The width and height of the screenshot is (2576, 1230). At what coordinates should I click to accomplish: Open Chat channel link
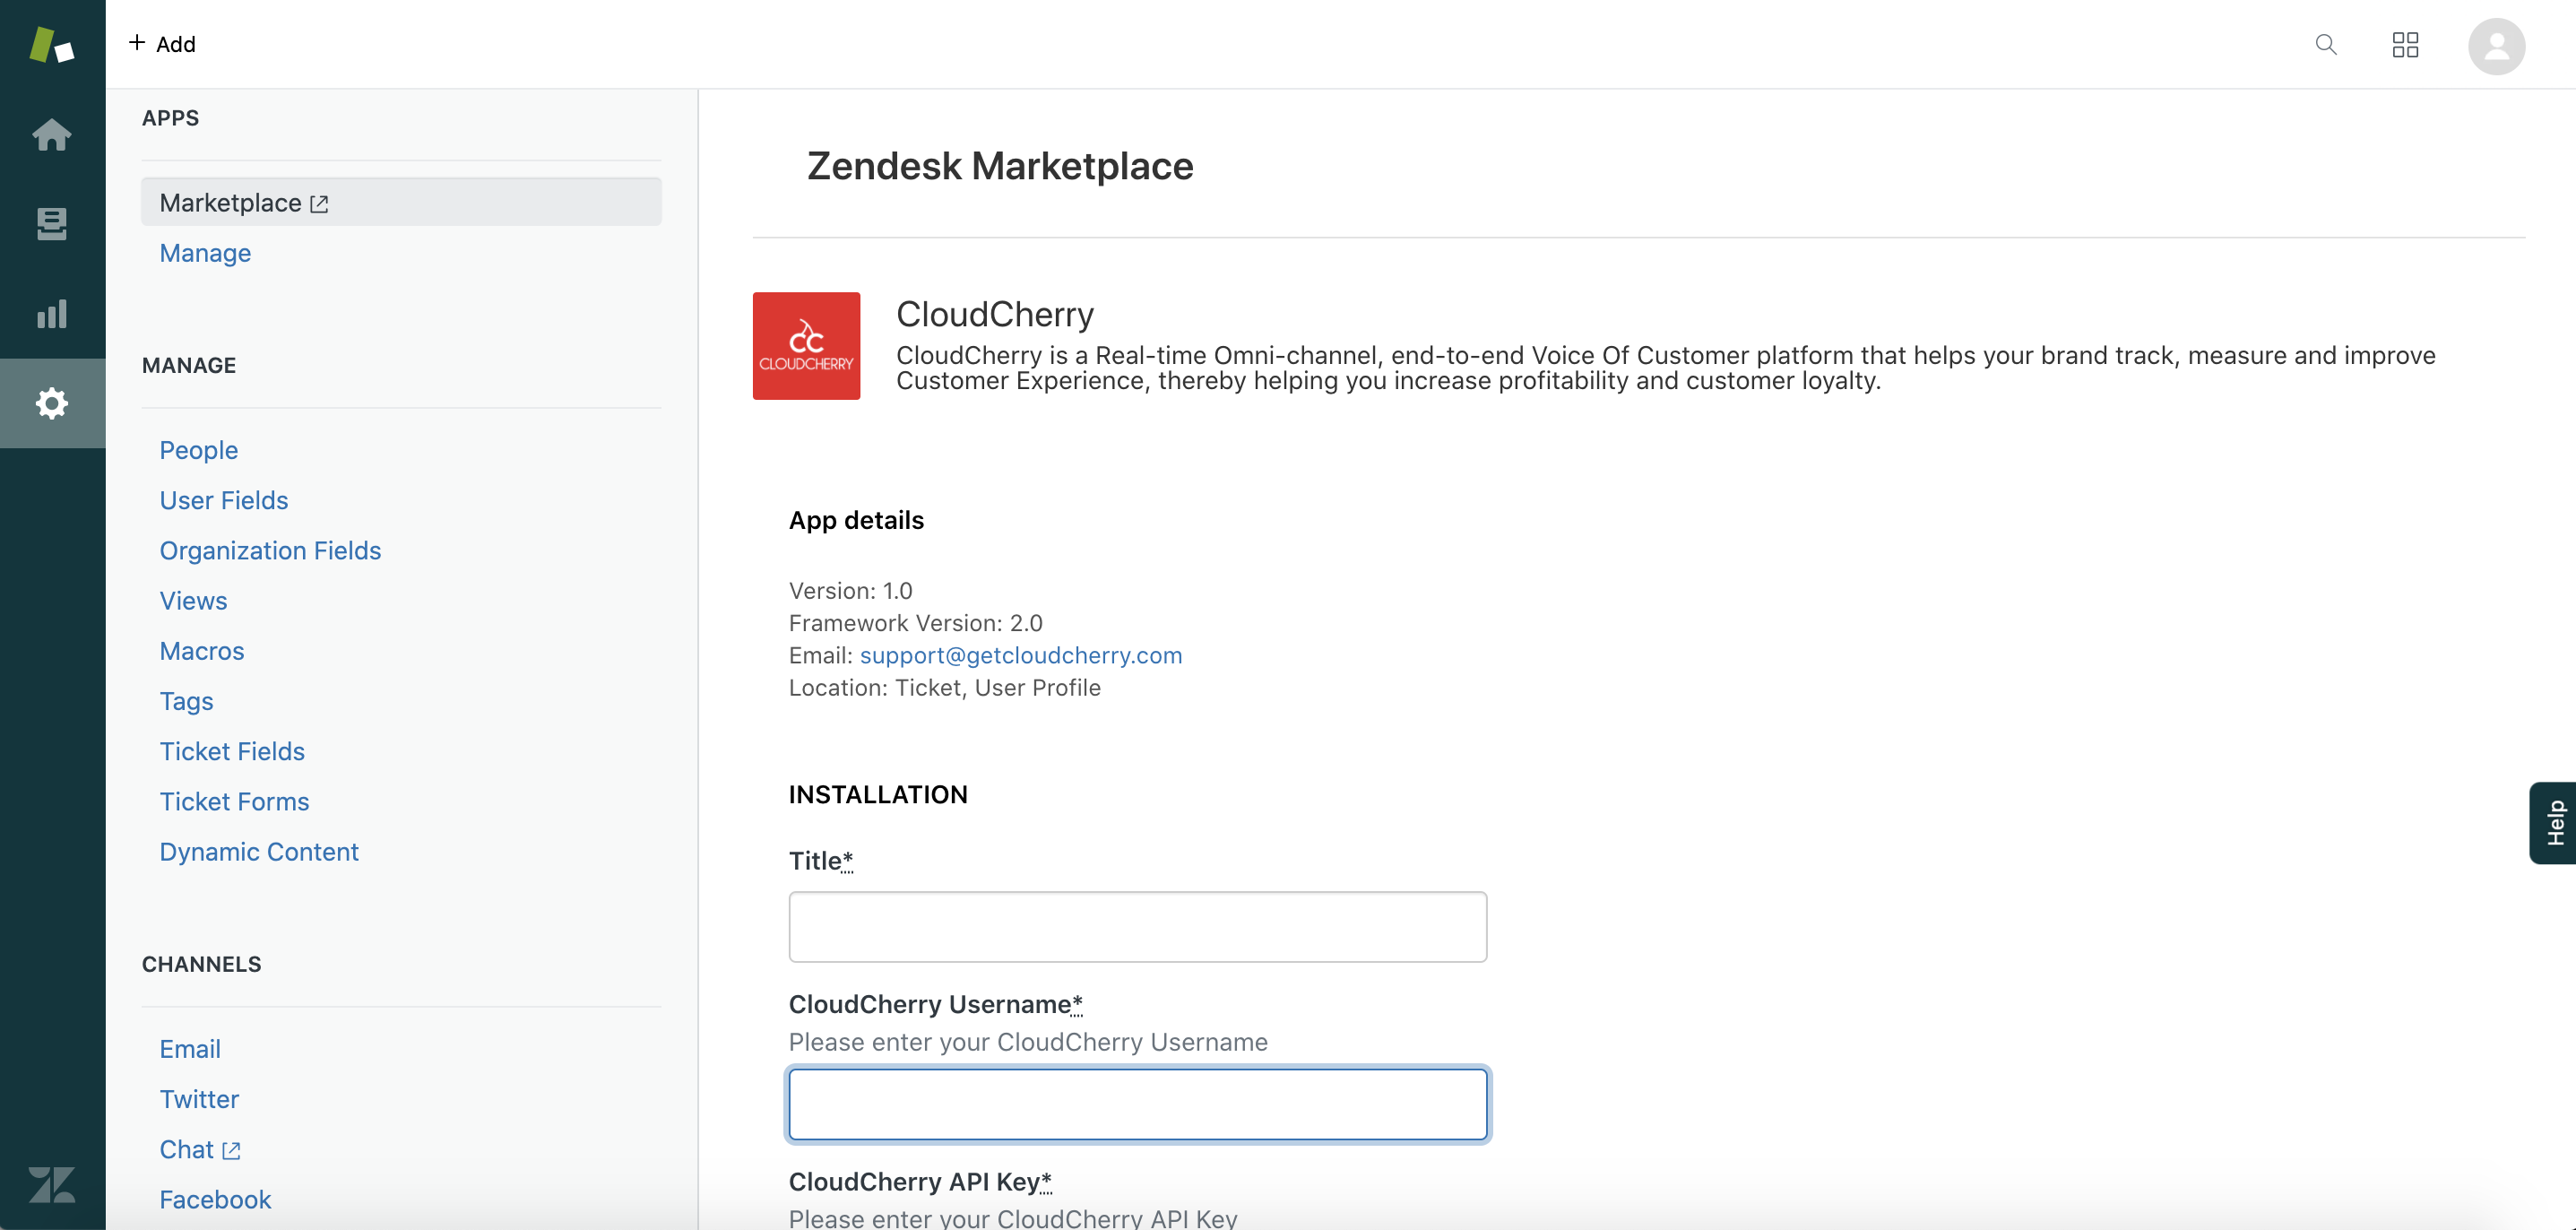pyautogui.click(x=200, y=1149)
